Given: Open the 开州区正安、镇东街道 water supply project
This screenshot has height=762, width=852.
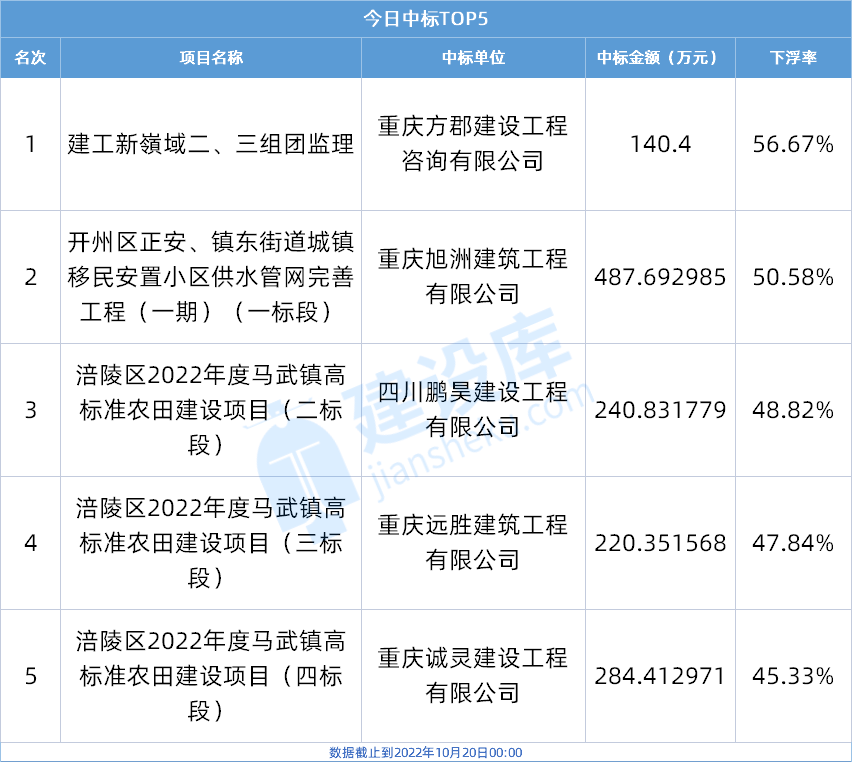Looking at the screenshot, I should [x=211, y=277].
